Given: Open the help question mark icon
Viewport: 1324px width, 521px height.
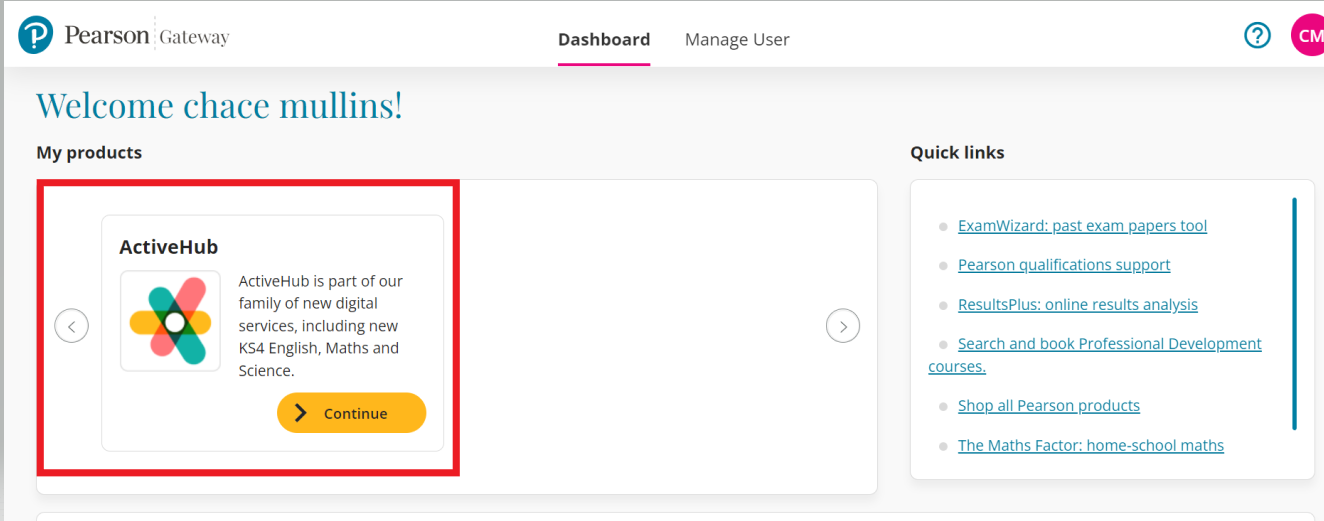Looking at the screenshot, I should coord(1257,36).
